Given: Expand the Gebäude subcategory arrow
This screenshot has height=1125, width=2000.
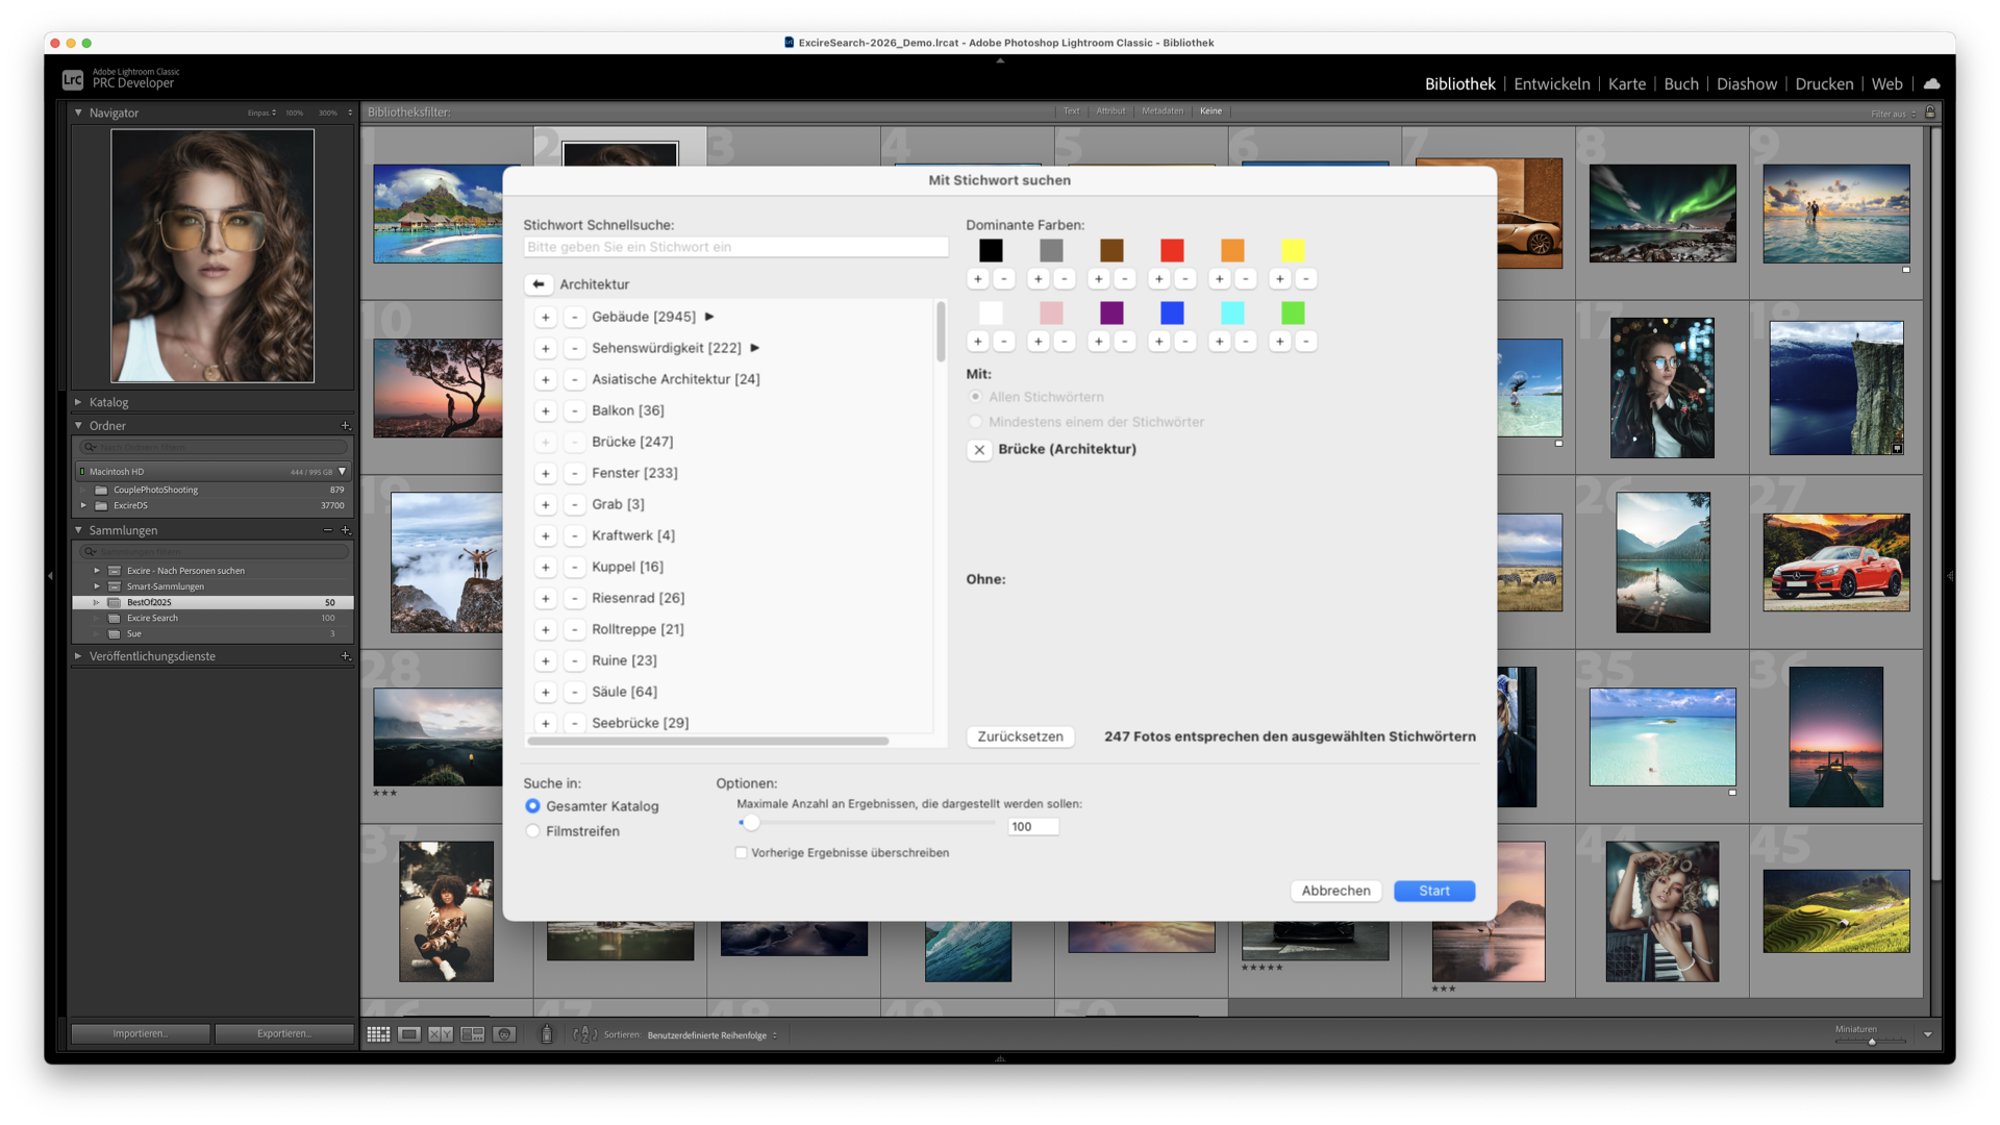Looking at the screenshot, I should tap(709, 317).
